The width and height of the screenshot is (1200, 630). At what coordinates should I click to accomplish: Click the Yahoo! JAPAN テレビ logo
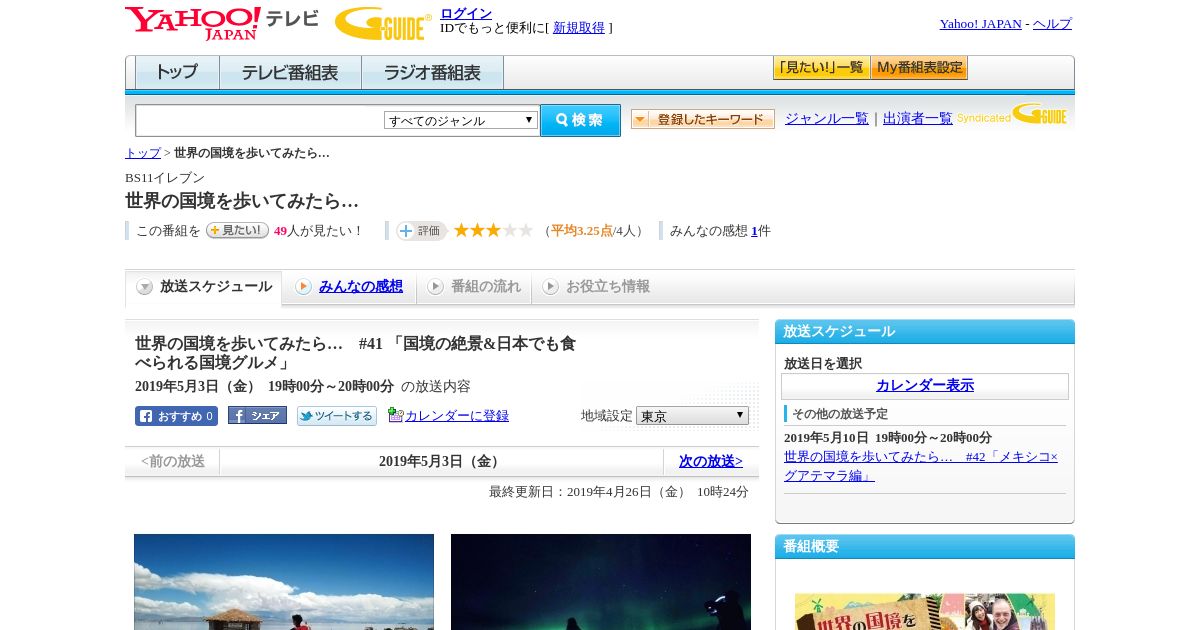pos(222,23)
